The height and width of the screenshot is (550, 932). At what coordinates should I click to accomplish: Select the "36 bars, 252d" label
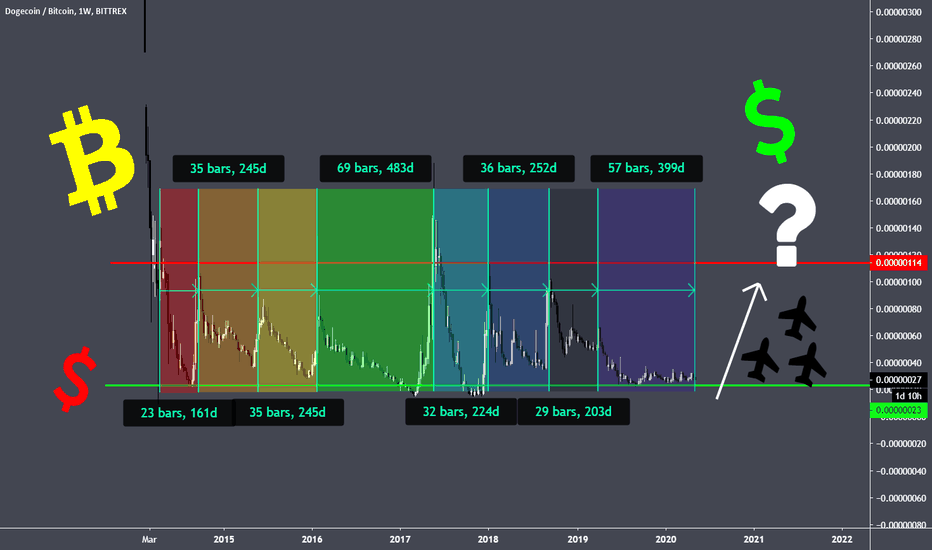point(518,168)
